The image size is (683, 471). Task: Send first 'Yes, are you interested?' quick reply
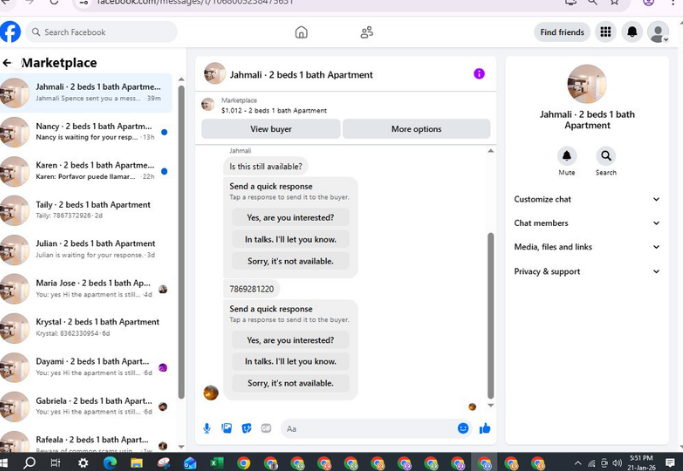(x=290, y=217)
